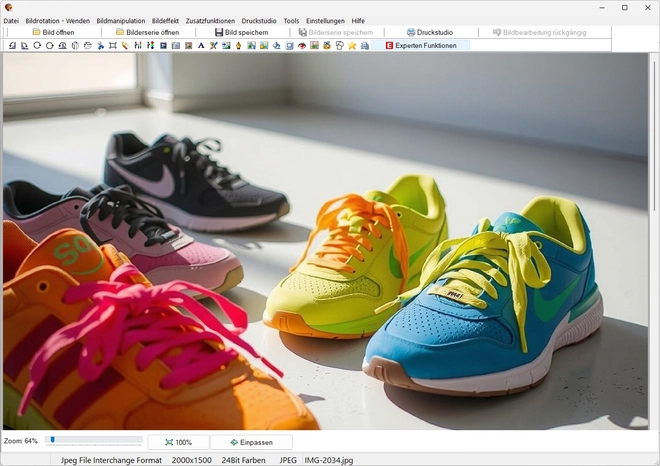Viewport: 660px width, 466px height.
Task: Open Experten Funktionen panel
Action: 420,45
